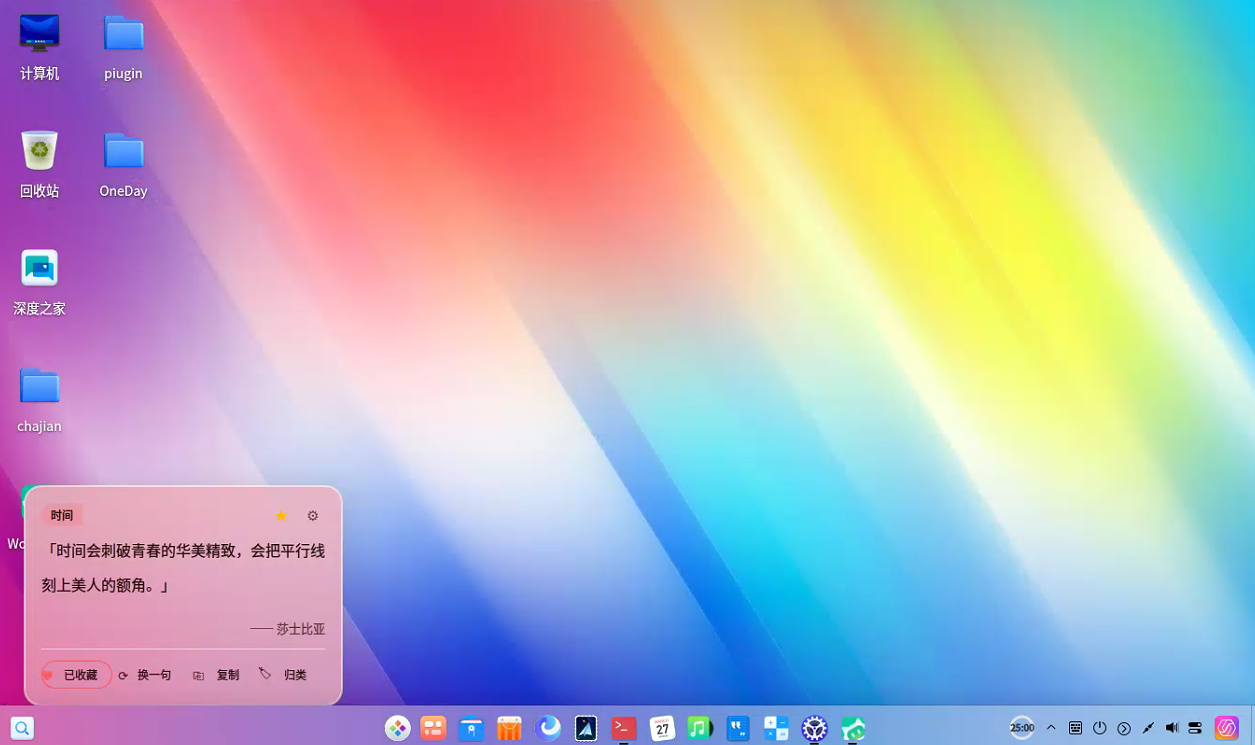Open the onscreen keyboard tray icon

click(x=1075, y=728)
